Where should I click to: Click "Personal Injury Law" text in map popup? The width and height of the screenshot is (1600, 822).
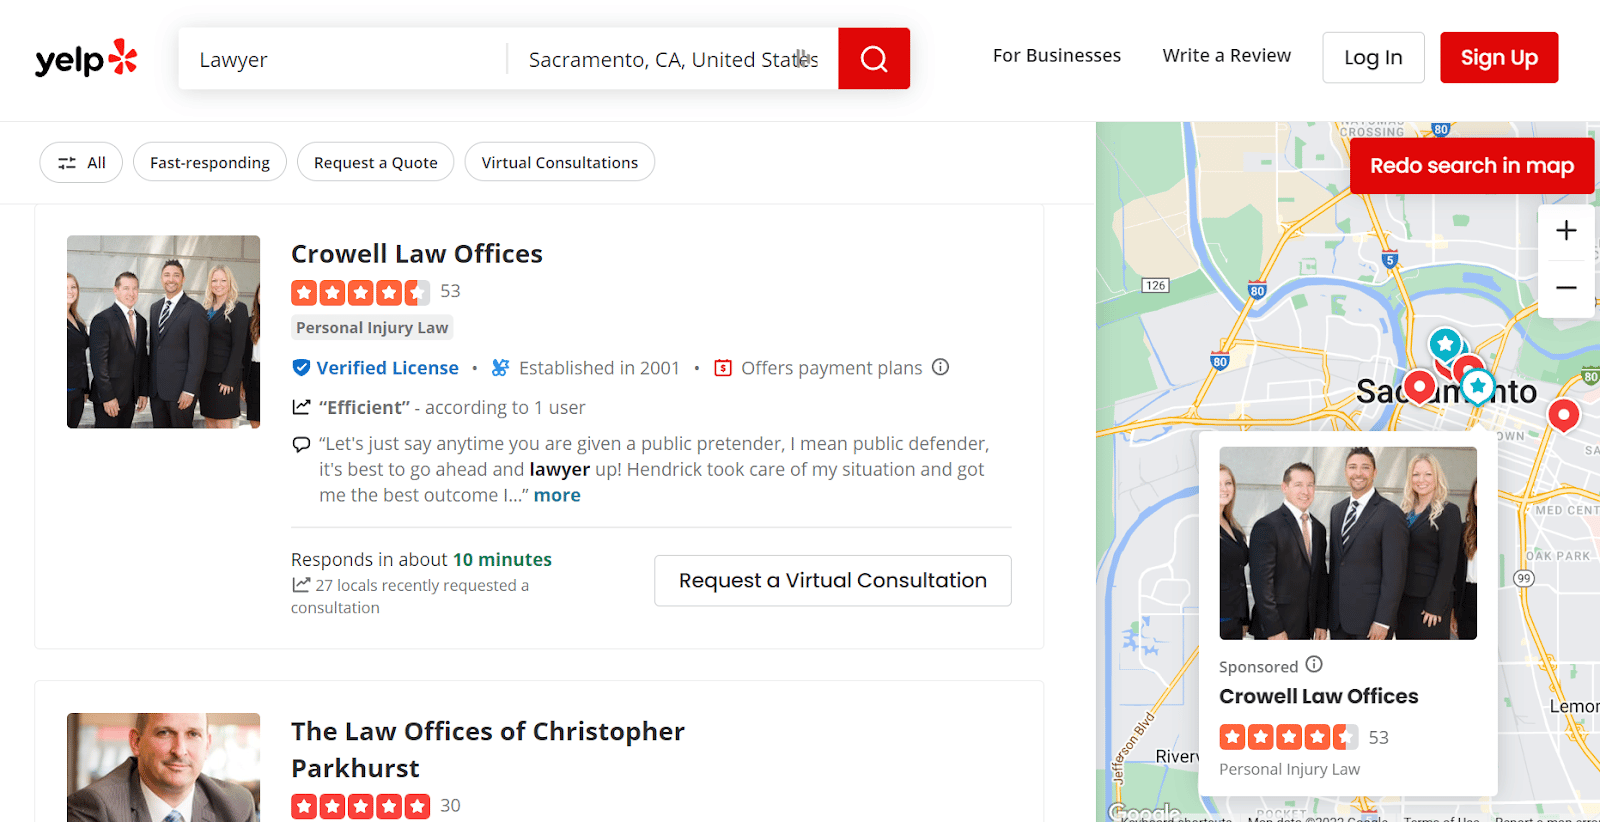click(x=1289, y=769)
